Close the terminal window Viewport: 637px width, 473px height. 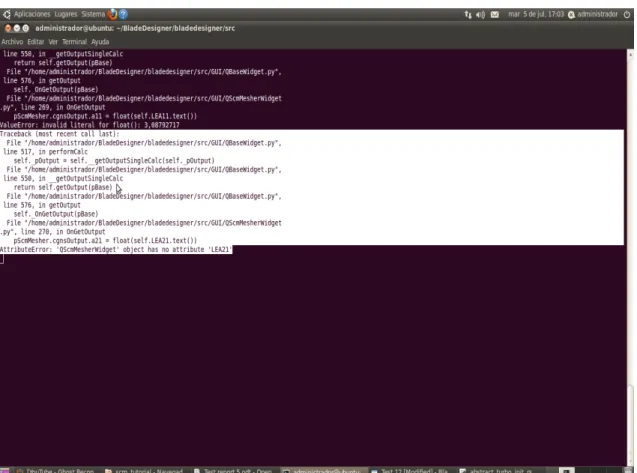[8, 28]
